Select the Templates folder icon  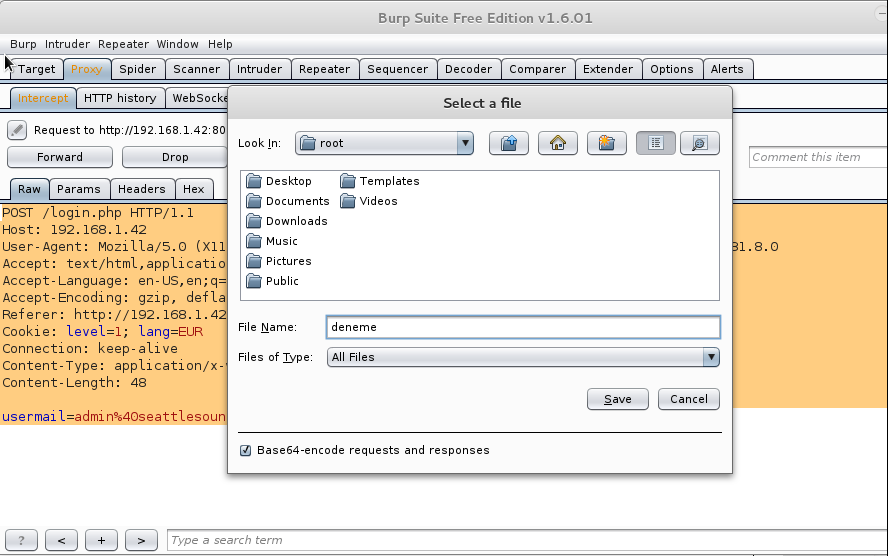click(x=347, y=181)
